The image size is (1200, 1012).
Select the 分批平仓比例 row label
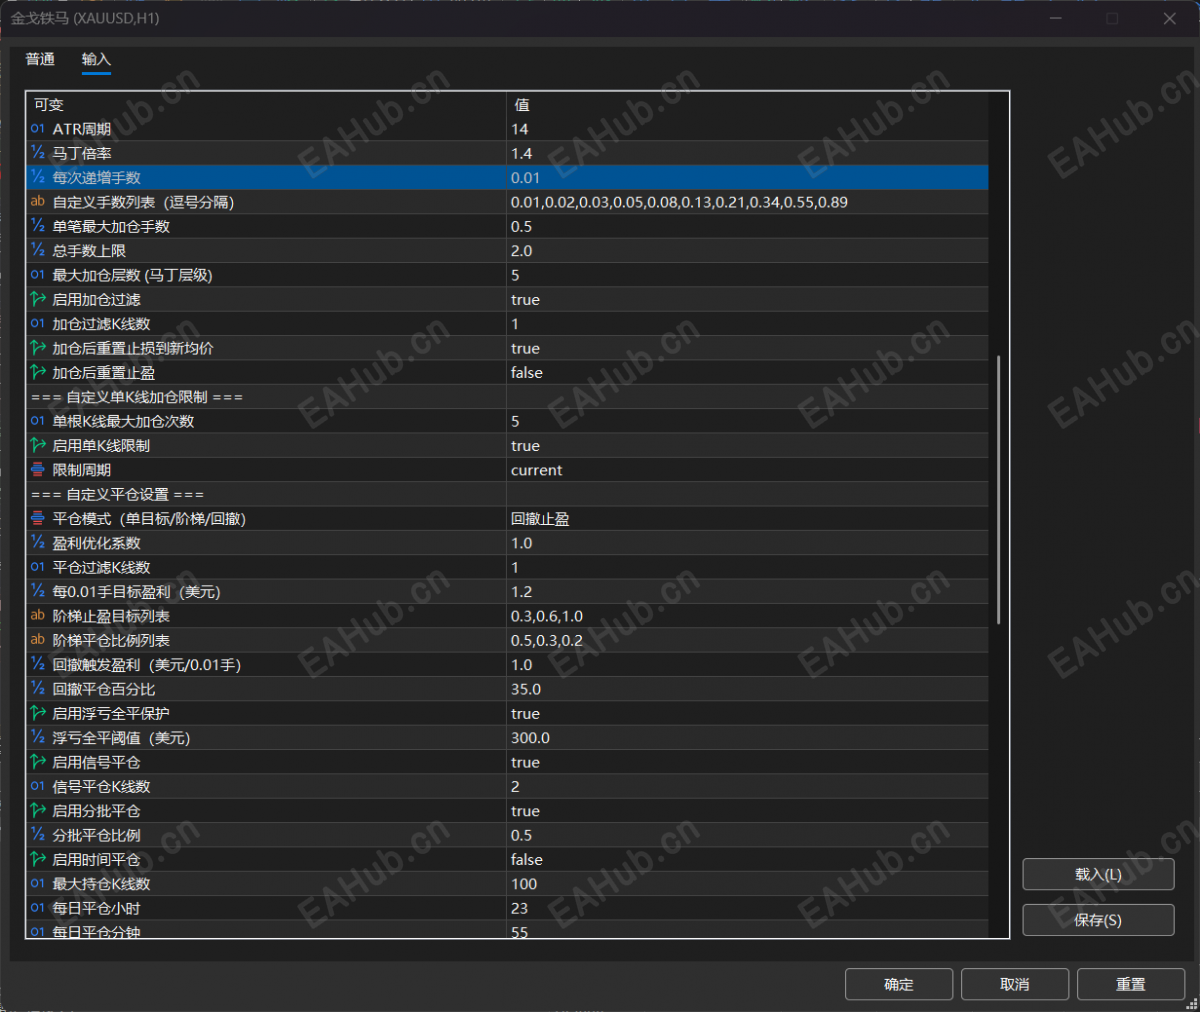point(96,835)
